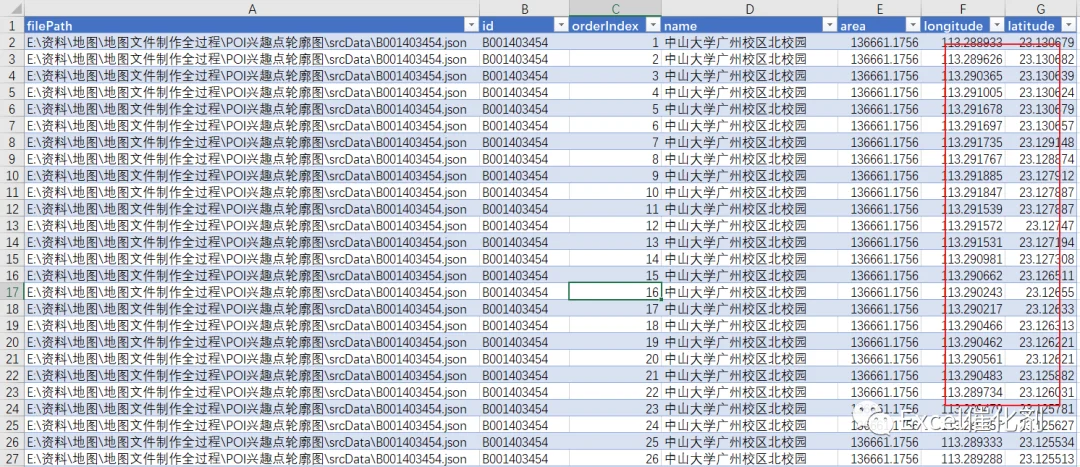1080x467 pixels.
Task: Select longitude cell 113.289734
Action: (x=962, y=392)
